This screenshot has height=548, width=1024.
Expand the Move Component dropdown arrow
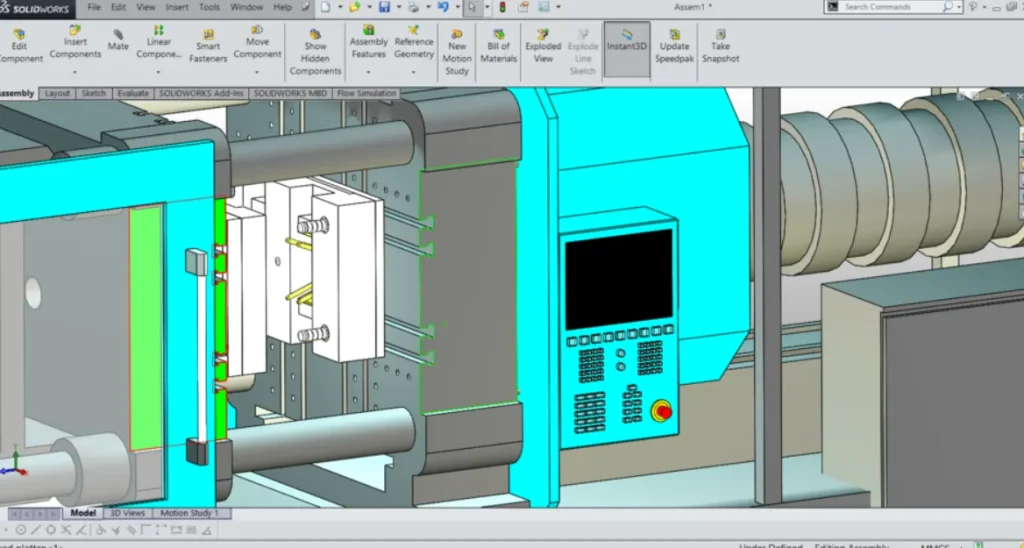pyautogui.click(x=257, y=72)
